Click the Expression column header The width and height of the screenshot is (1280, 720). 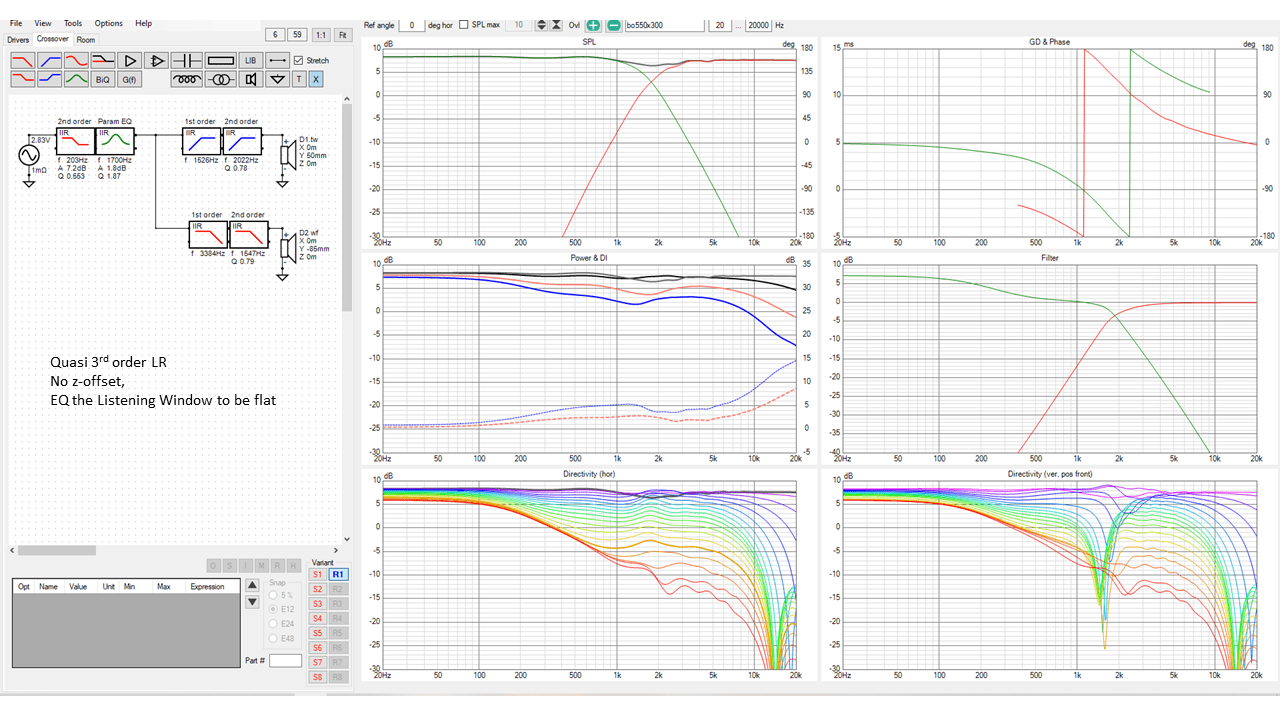click(x=207, y=587)
